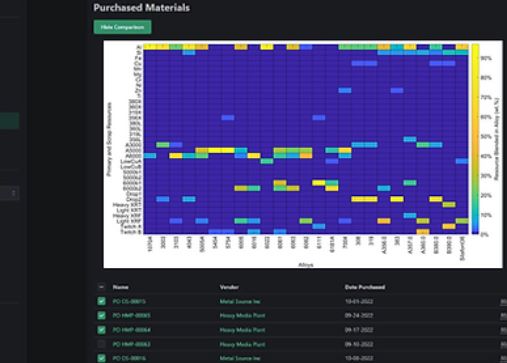Screen dimensions: 507x363
Task: Sort by the Date Purchased column header
Action: 365,287
